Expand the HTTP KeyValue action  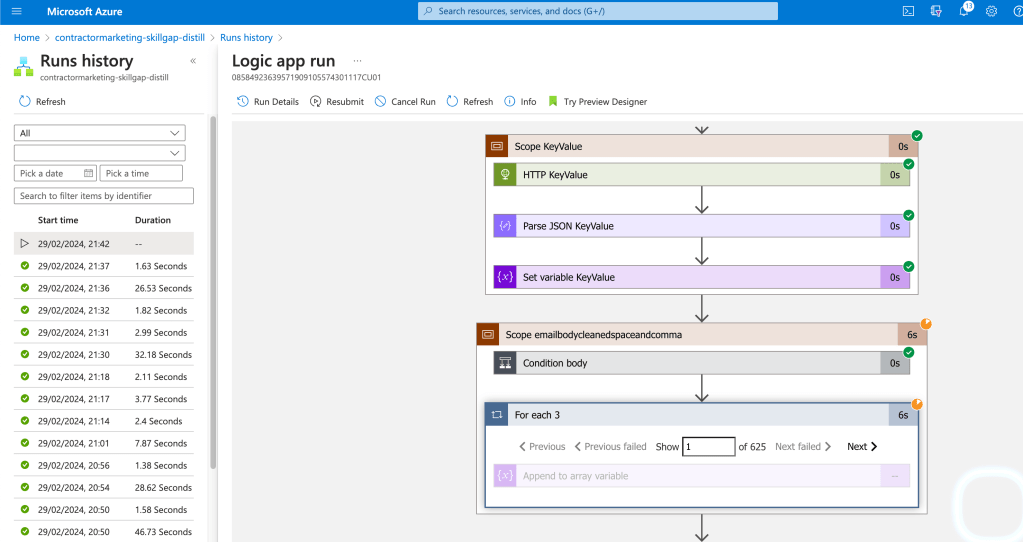701,175
